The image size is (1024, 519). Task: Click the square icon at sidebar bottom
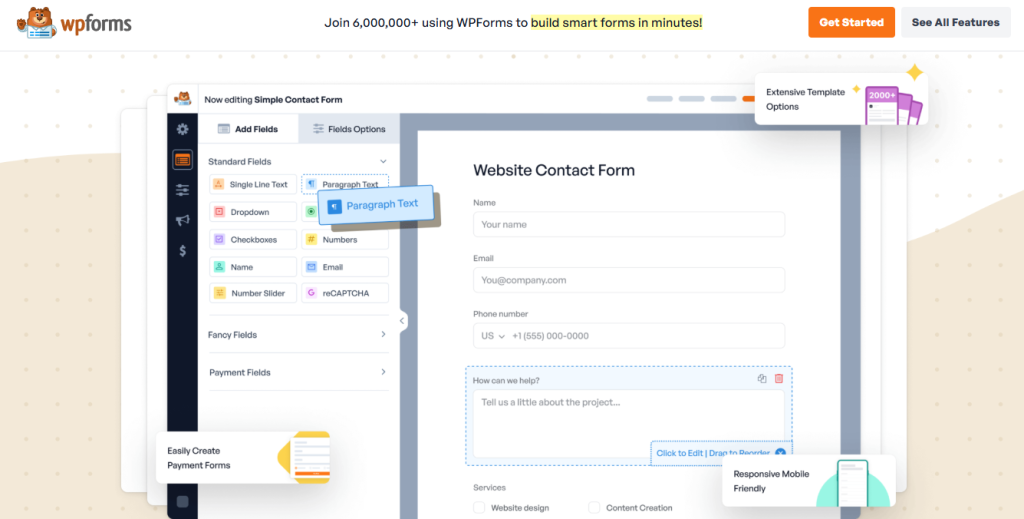coord(182,501)
